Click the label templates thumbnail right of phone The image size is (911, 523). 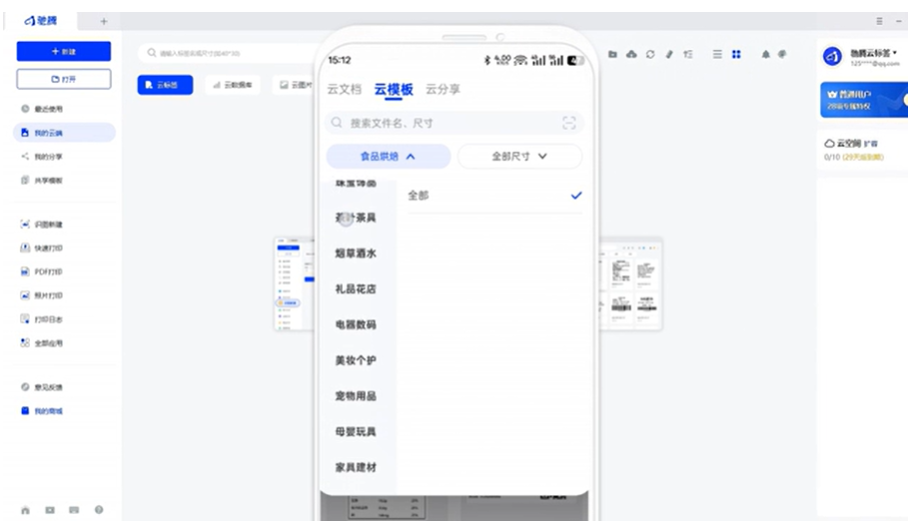pos(631,285)
